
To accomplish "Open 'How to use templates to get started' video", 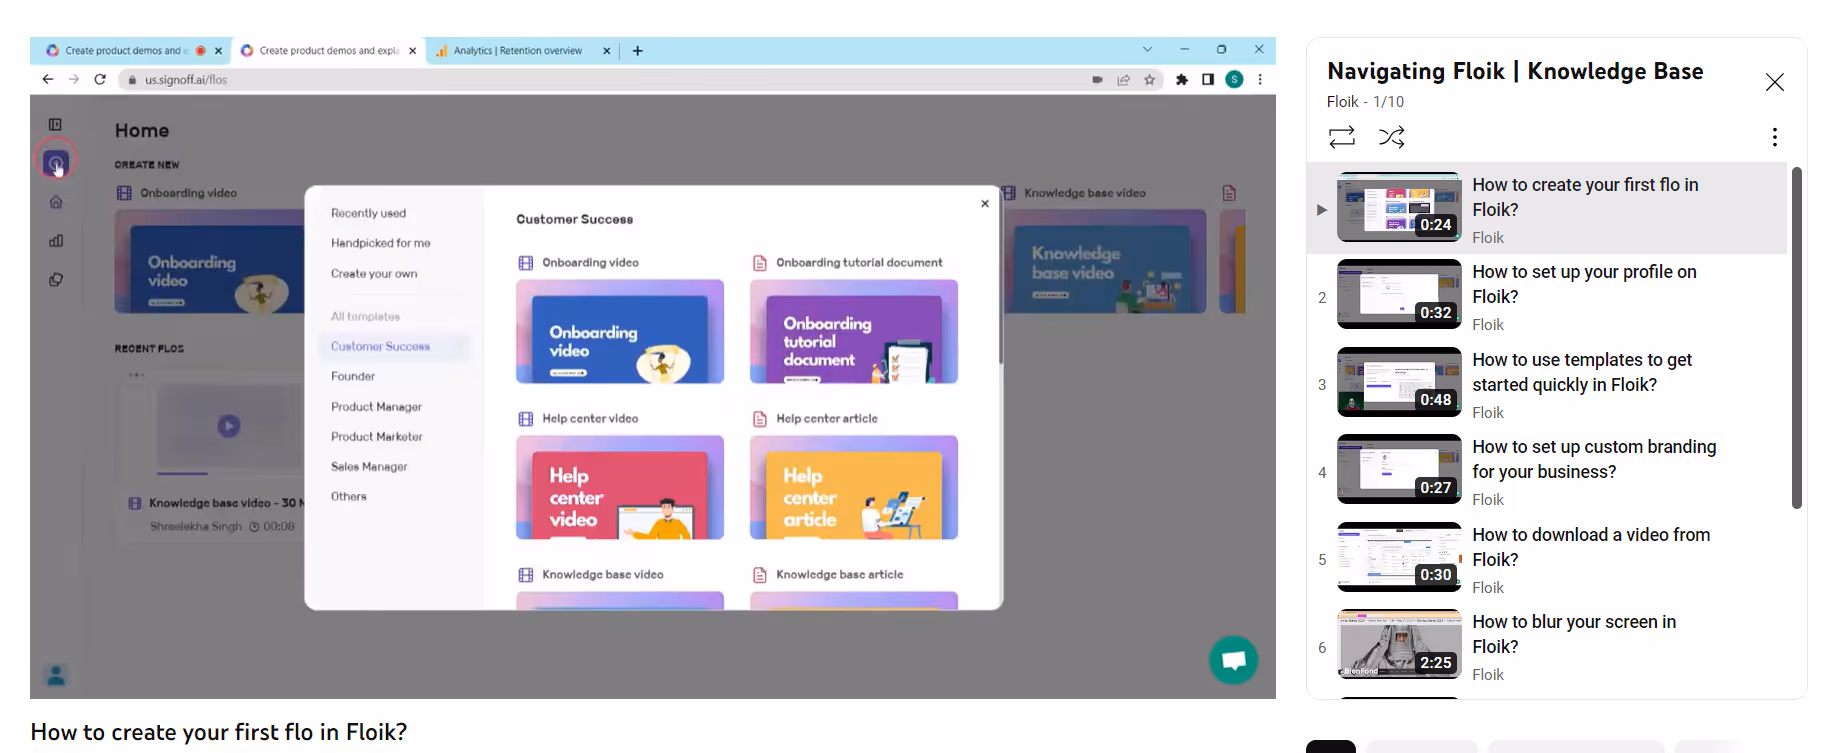I will click(x=1582, y=372).
